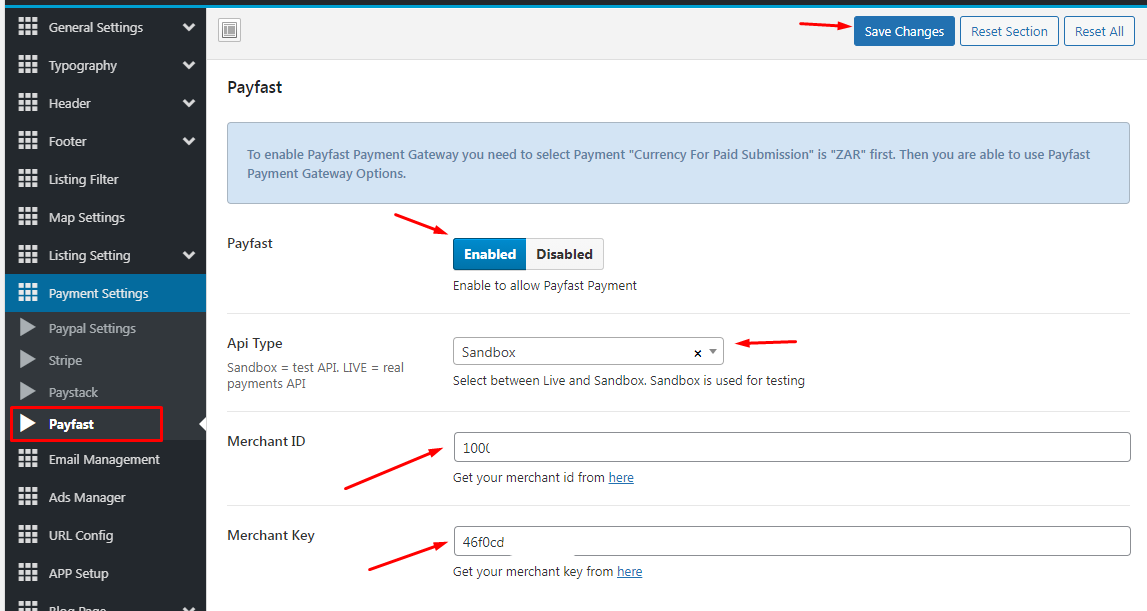Expand the Header menu chevron
1147x611 pixels.
[x=189, y=104]
